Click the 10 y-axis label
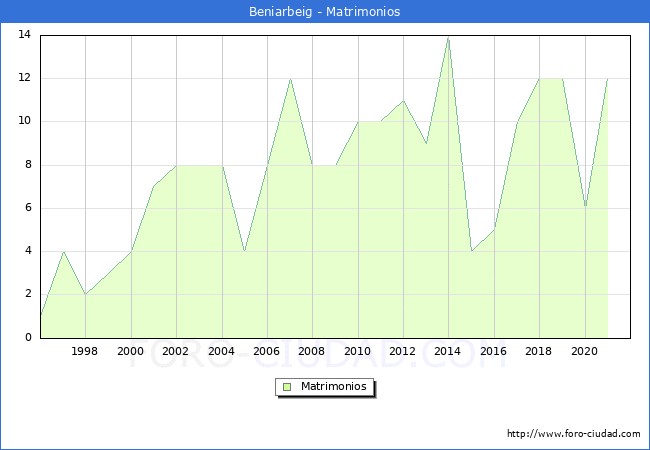The height and width of the screenshot is (450, 650). (25, 121)
